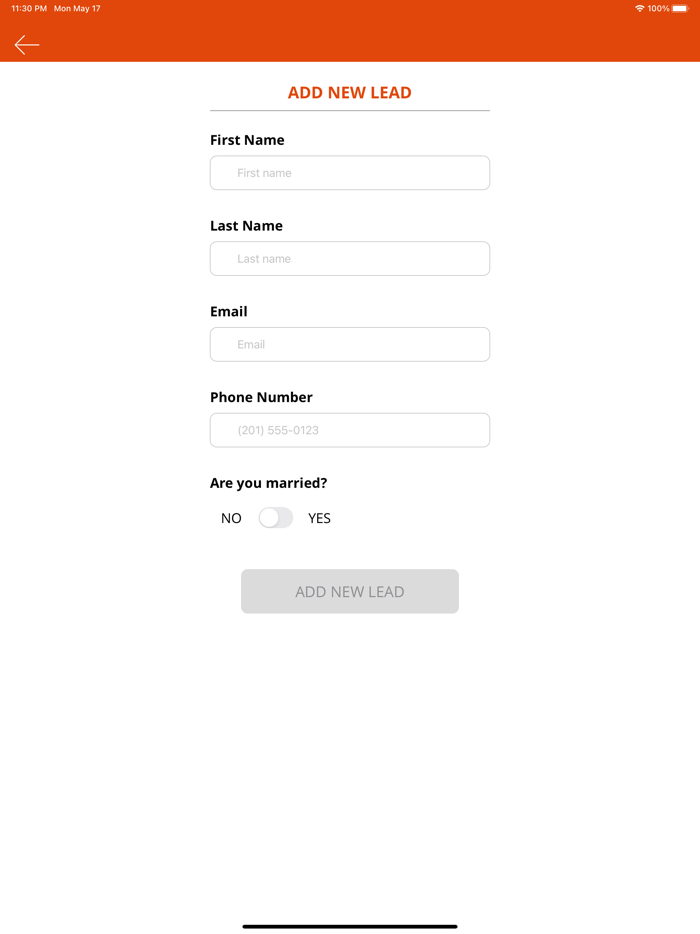700x934 pixels.
Task: Click the back arrow in the header
Action: click(x=26, y=44)
